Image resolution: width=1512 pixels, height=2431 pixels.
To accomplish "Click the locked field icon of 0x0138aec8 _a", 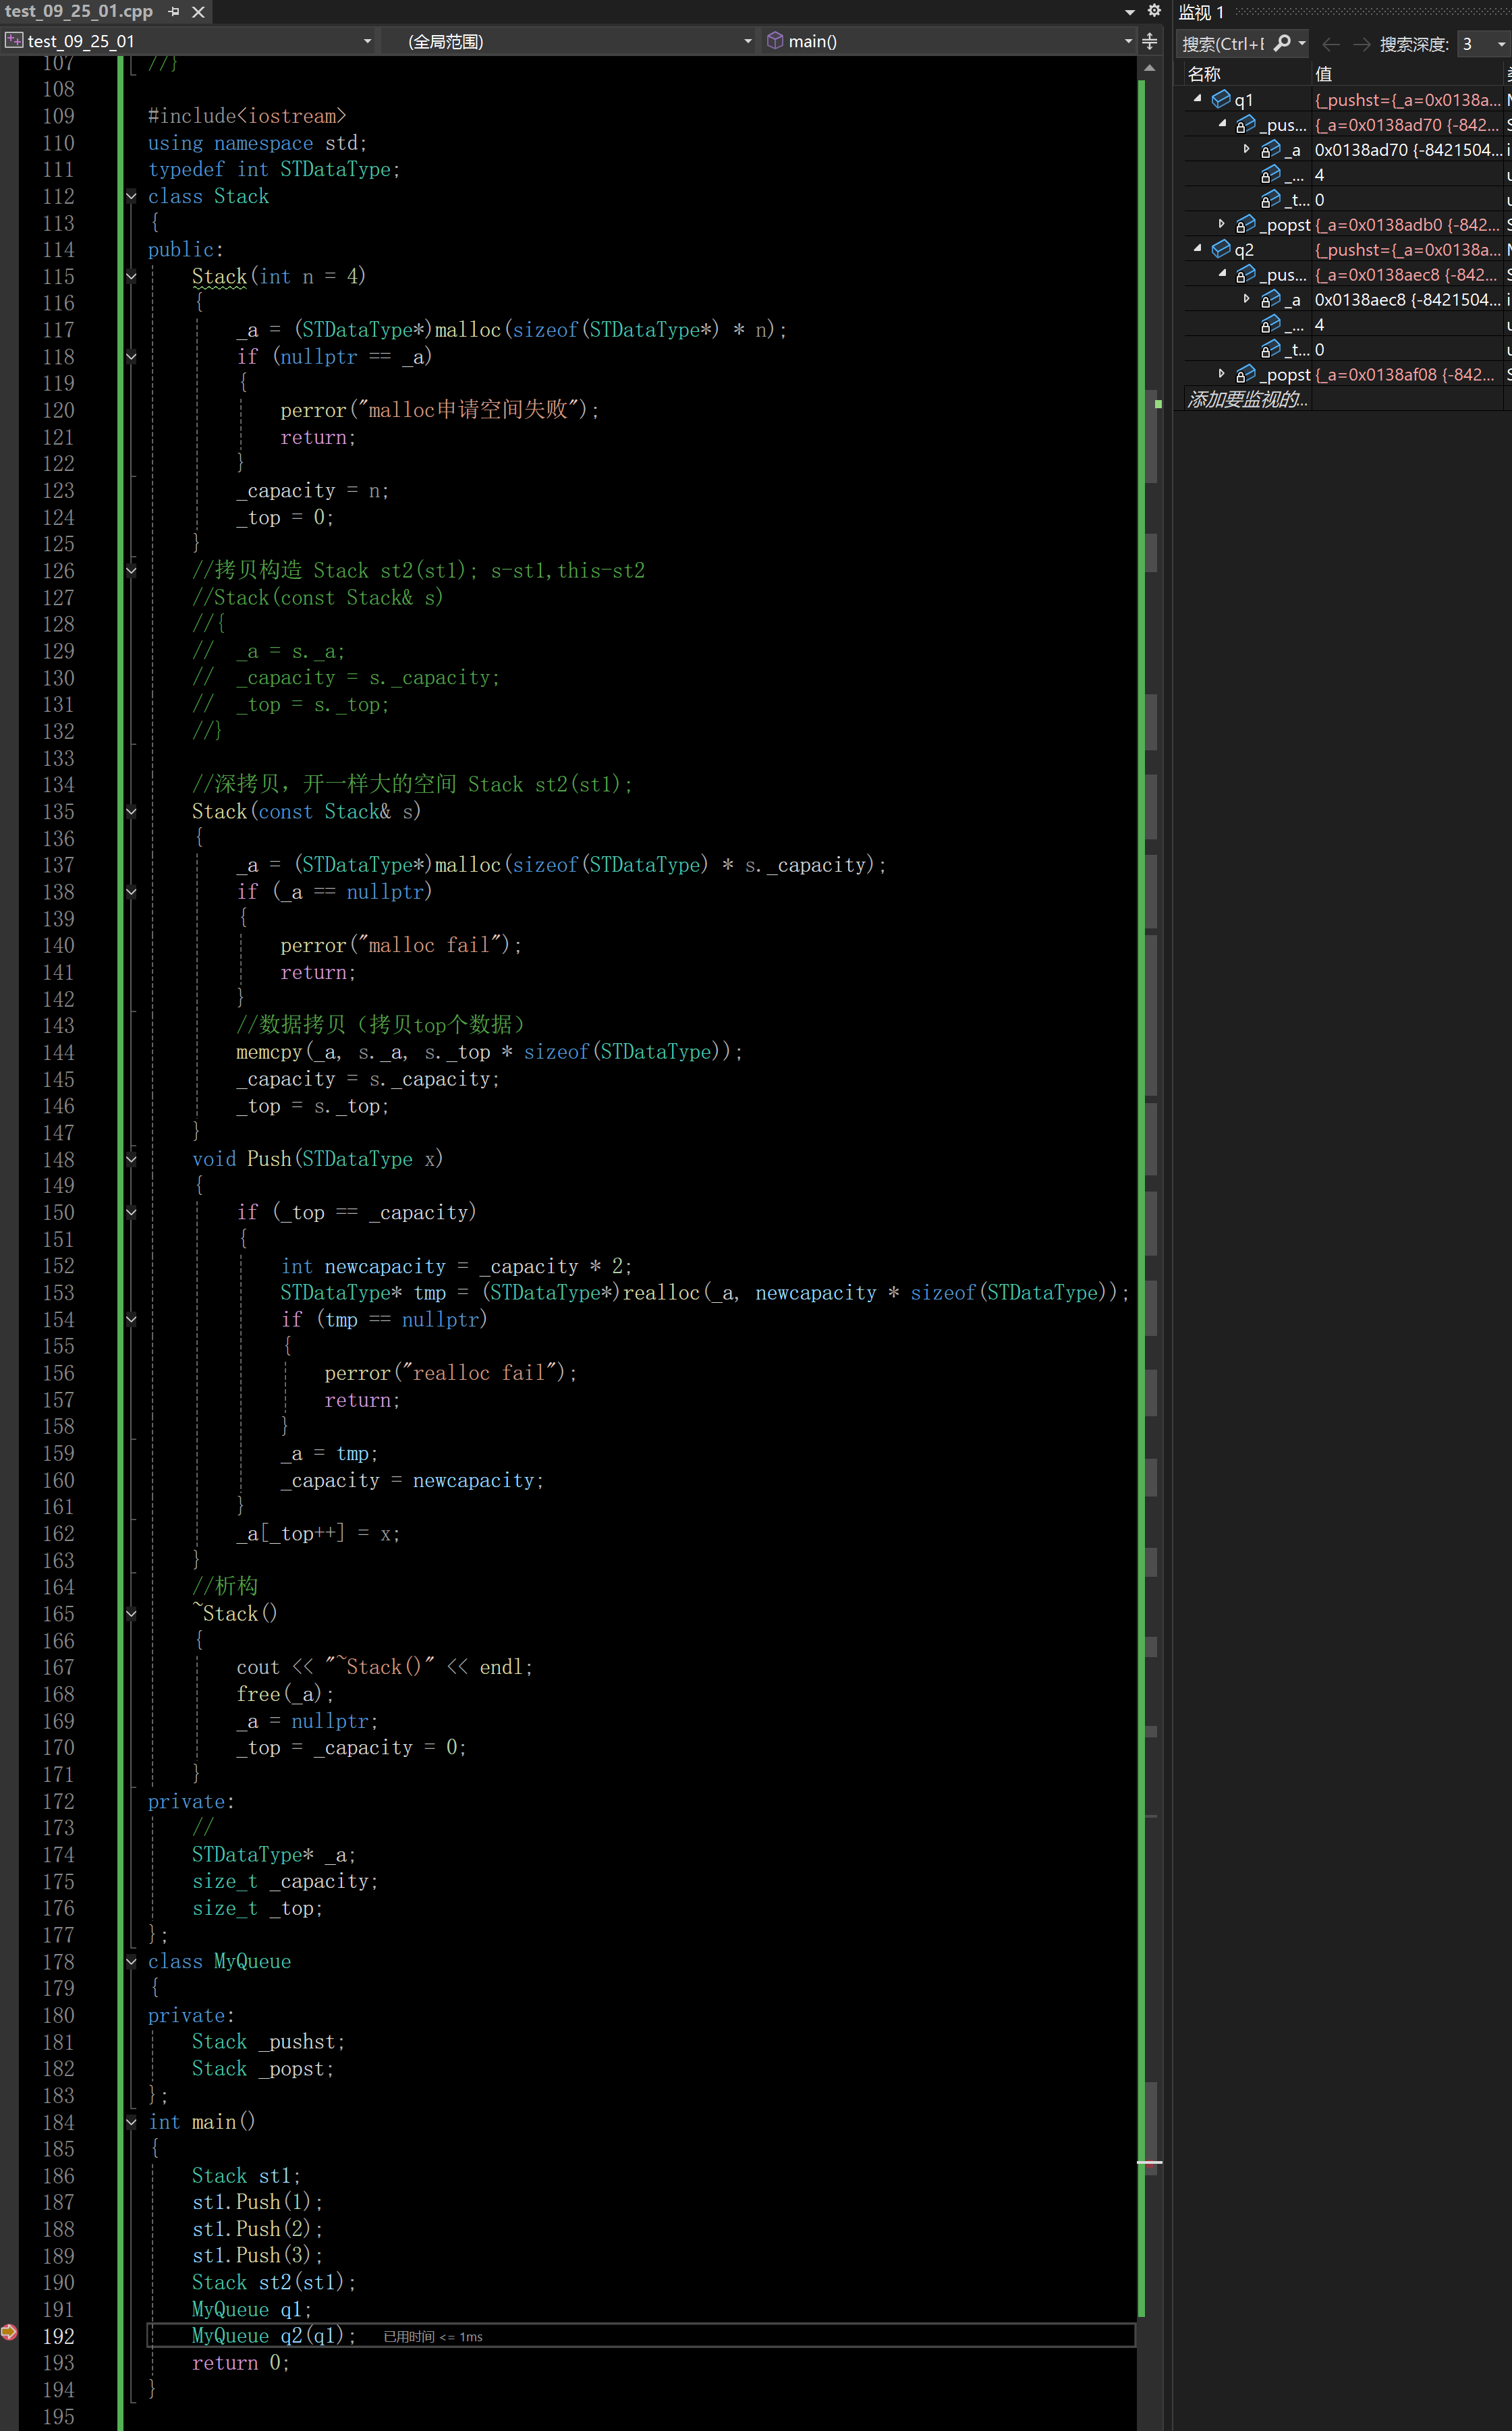I will pyautogui.click(x=1270, y=299).
